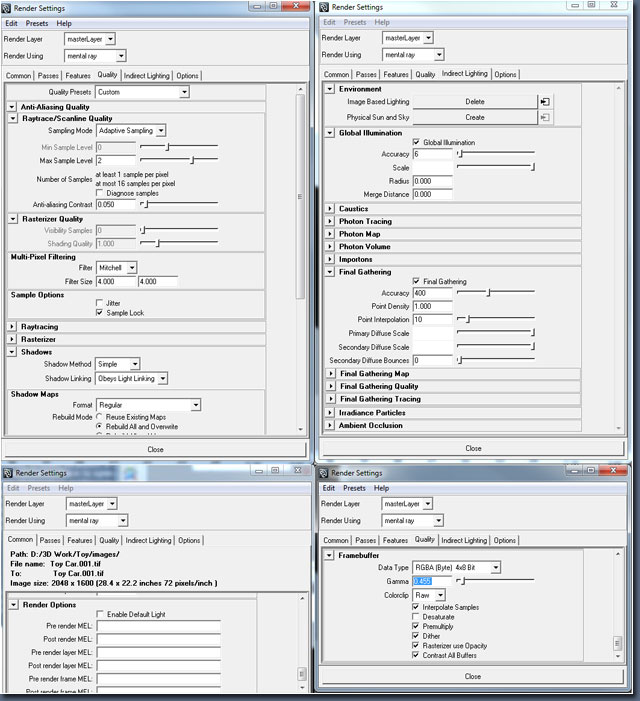The height and width of the screenshot is (701, 640).
Task: Collapse the Shadows section
Action: point(12,352)
